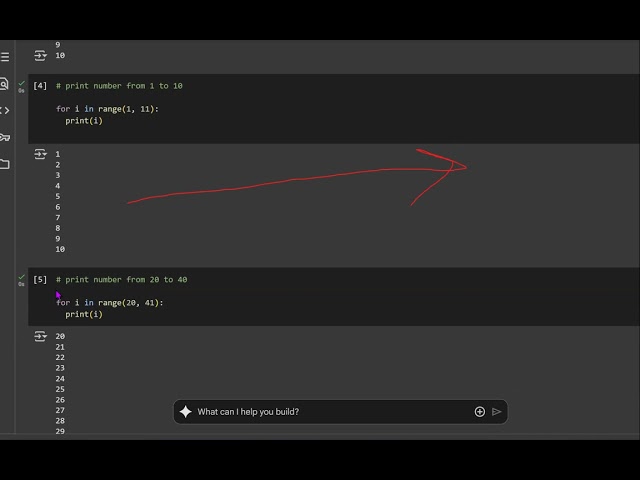This screenshot has height=480, width=640.
Task: Click output value 20 in cell [5] output
Action: [x=60, y=336]
